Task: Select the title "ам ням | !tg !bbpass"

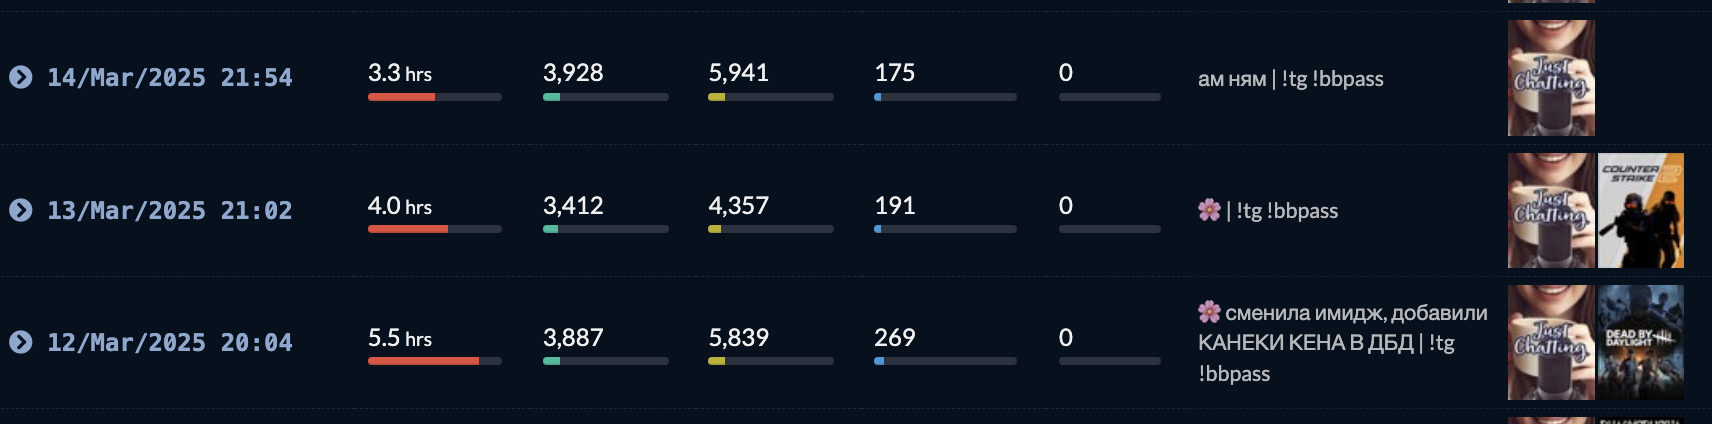Action: click(x=1291, y=79)
